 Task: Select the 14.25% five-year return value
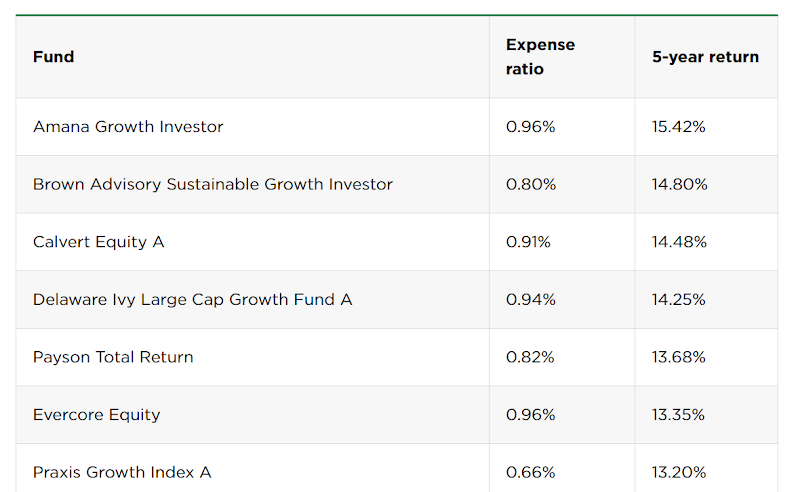click(679, 299)
